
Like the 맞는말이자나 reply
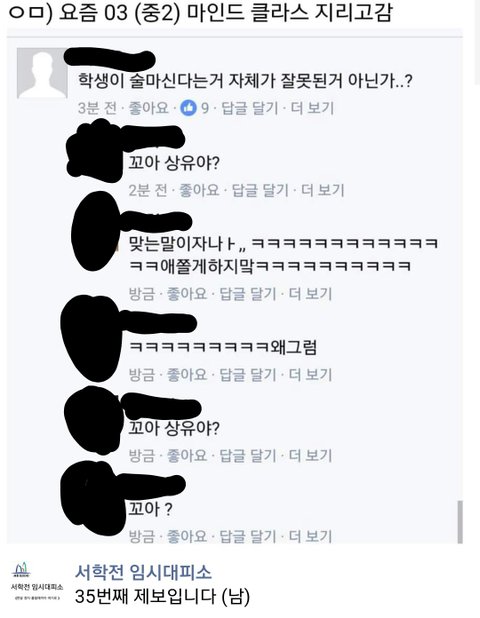pyautogui.click(x=187, y=294)
